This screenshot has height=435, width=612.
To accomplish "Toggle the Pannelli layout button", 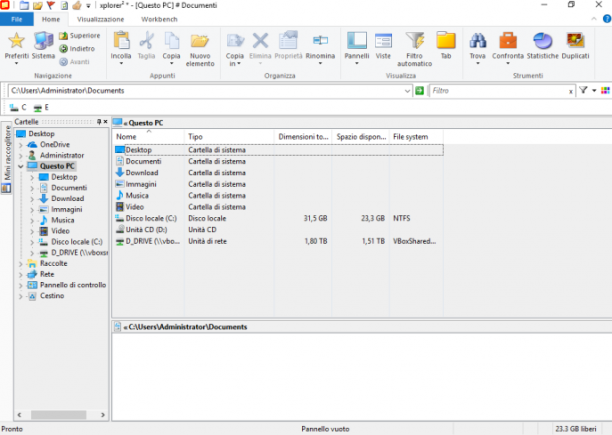I will 357,40.
